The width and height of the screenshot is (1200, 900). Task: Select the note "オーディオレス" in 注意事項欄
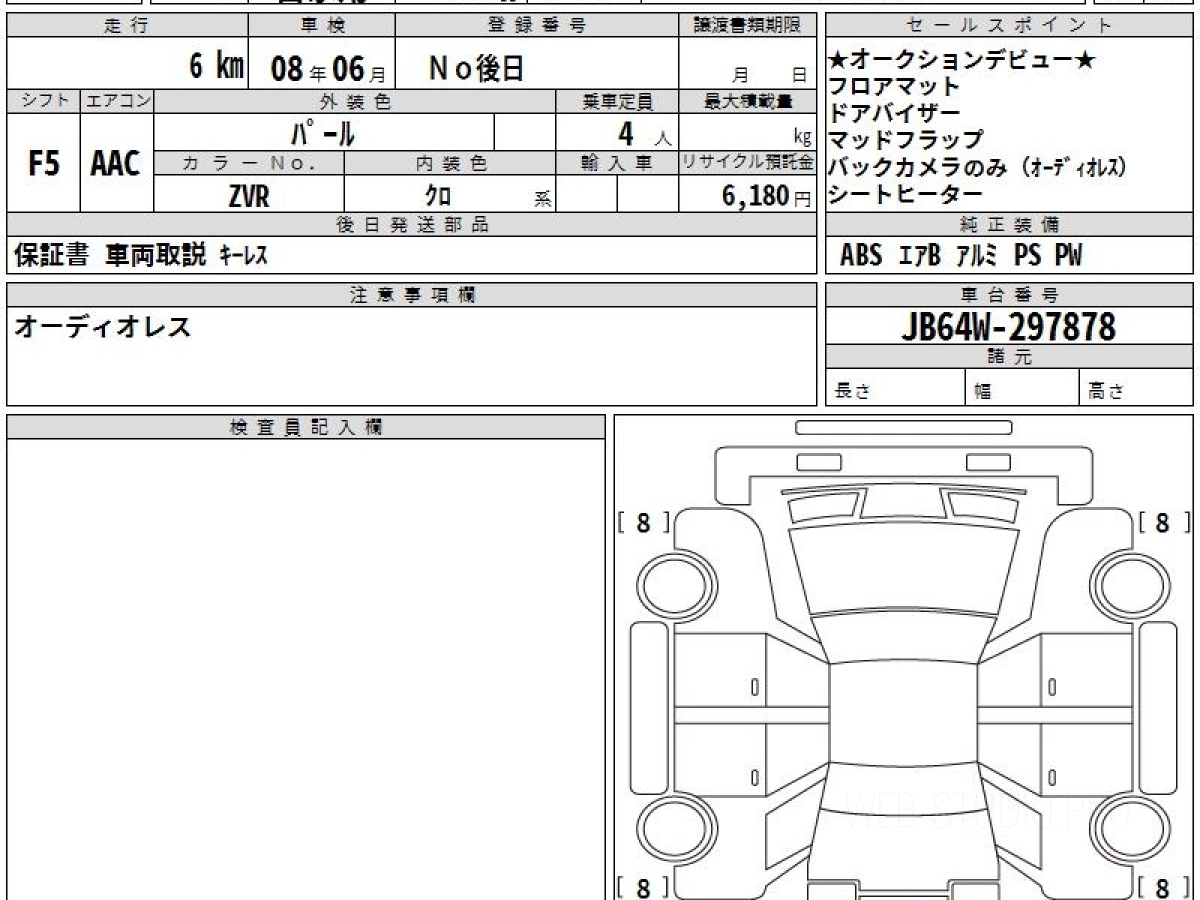point(102,326)
